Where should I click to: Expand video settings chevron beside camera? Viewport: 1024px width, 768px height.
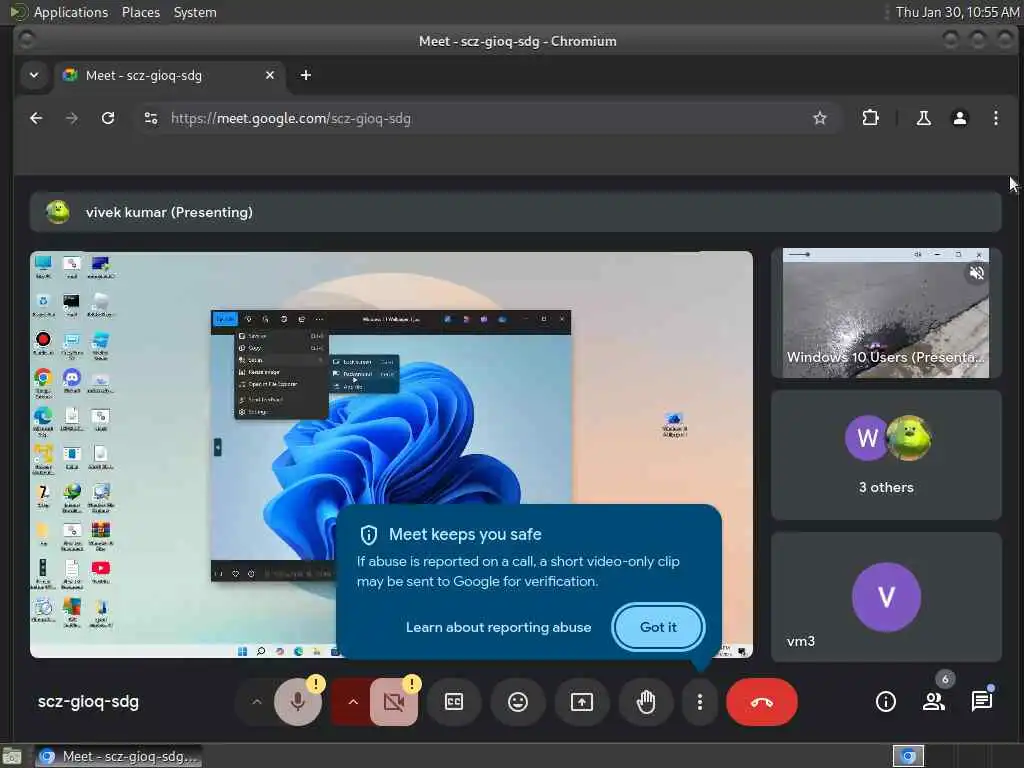pyautogui.click(x=353, y=702)
